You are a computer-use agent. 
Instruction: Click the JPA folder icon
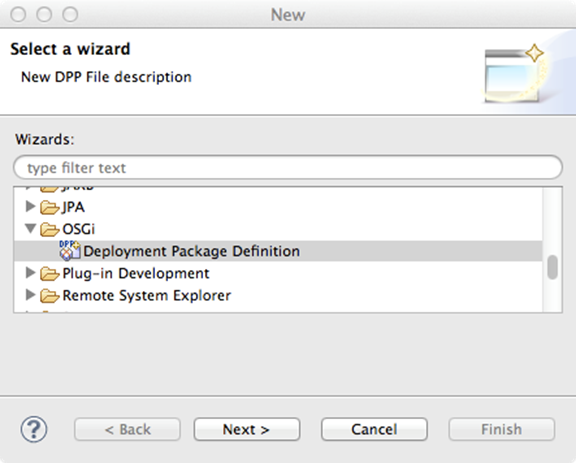[x=50, y=207]
